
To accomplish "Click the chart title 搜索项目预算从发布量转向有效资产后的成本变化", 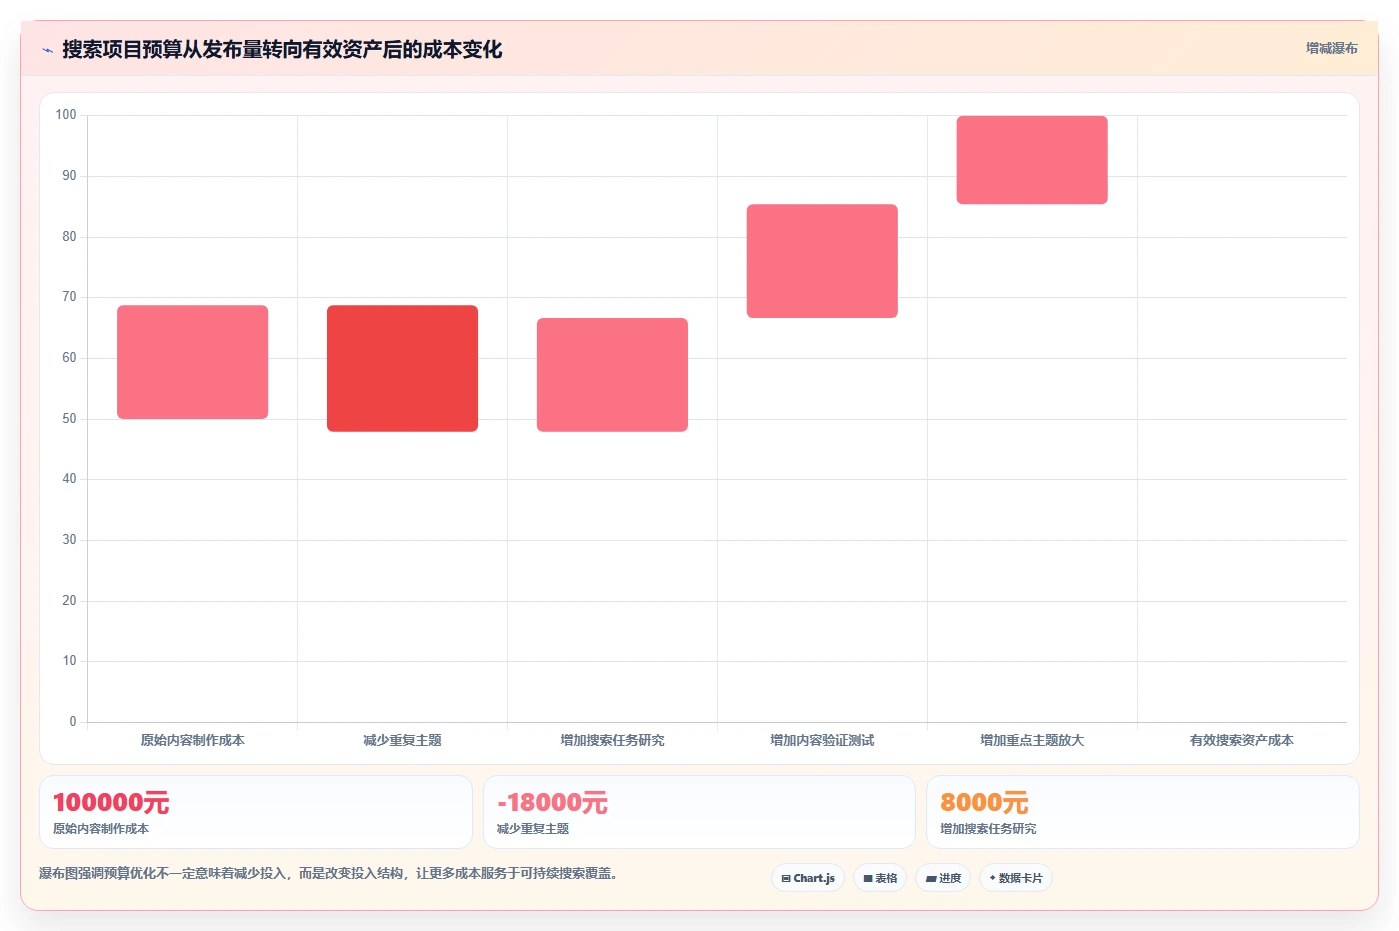I will pos(282,49).
